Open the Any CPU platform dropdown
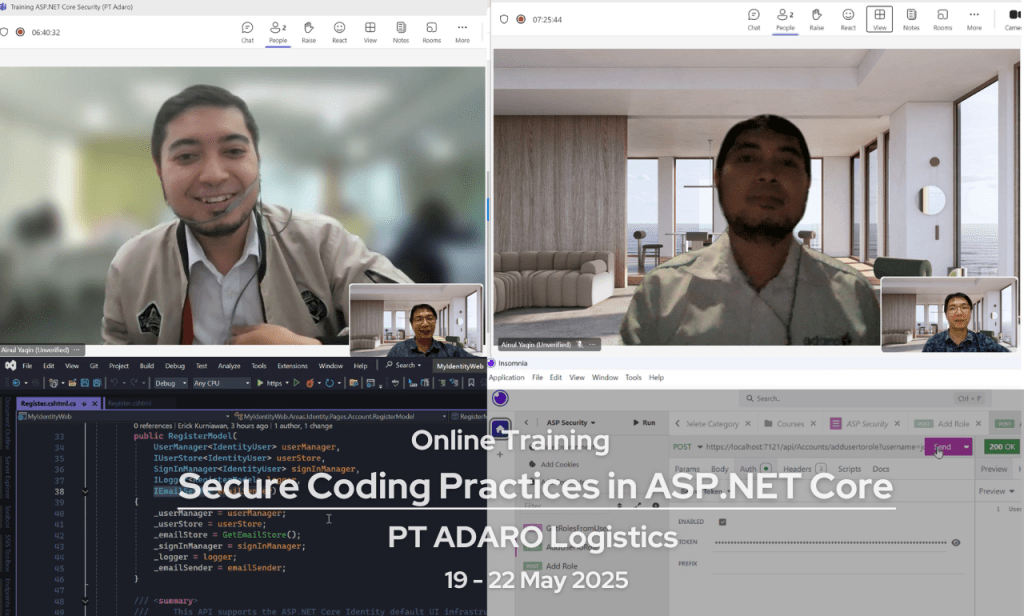Screen dimensions: 1024x616 coord(220,383)
